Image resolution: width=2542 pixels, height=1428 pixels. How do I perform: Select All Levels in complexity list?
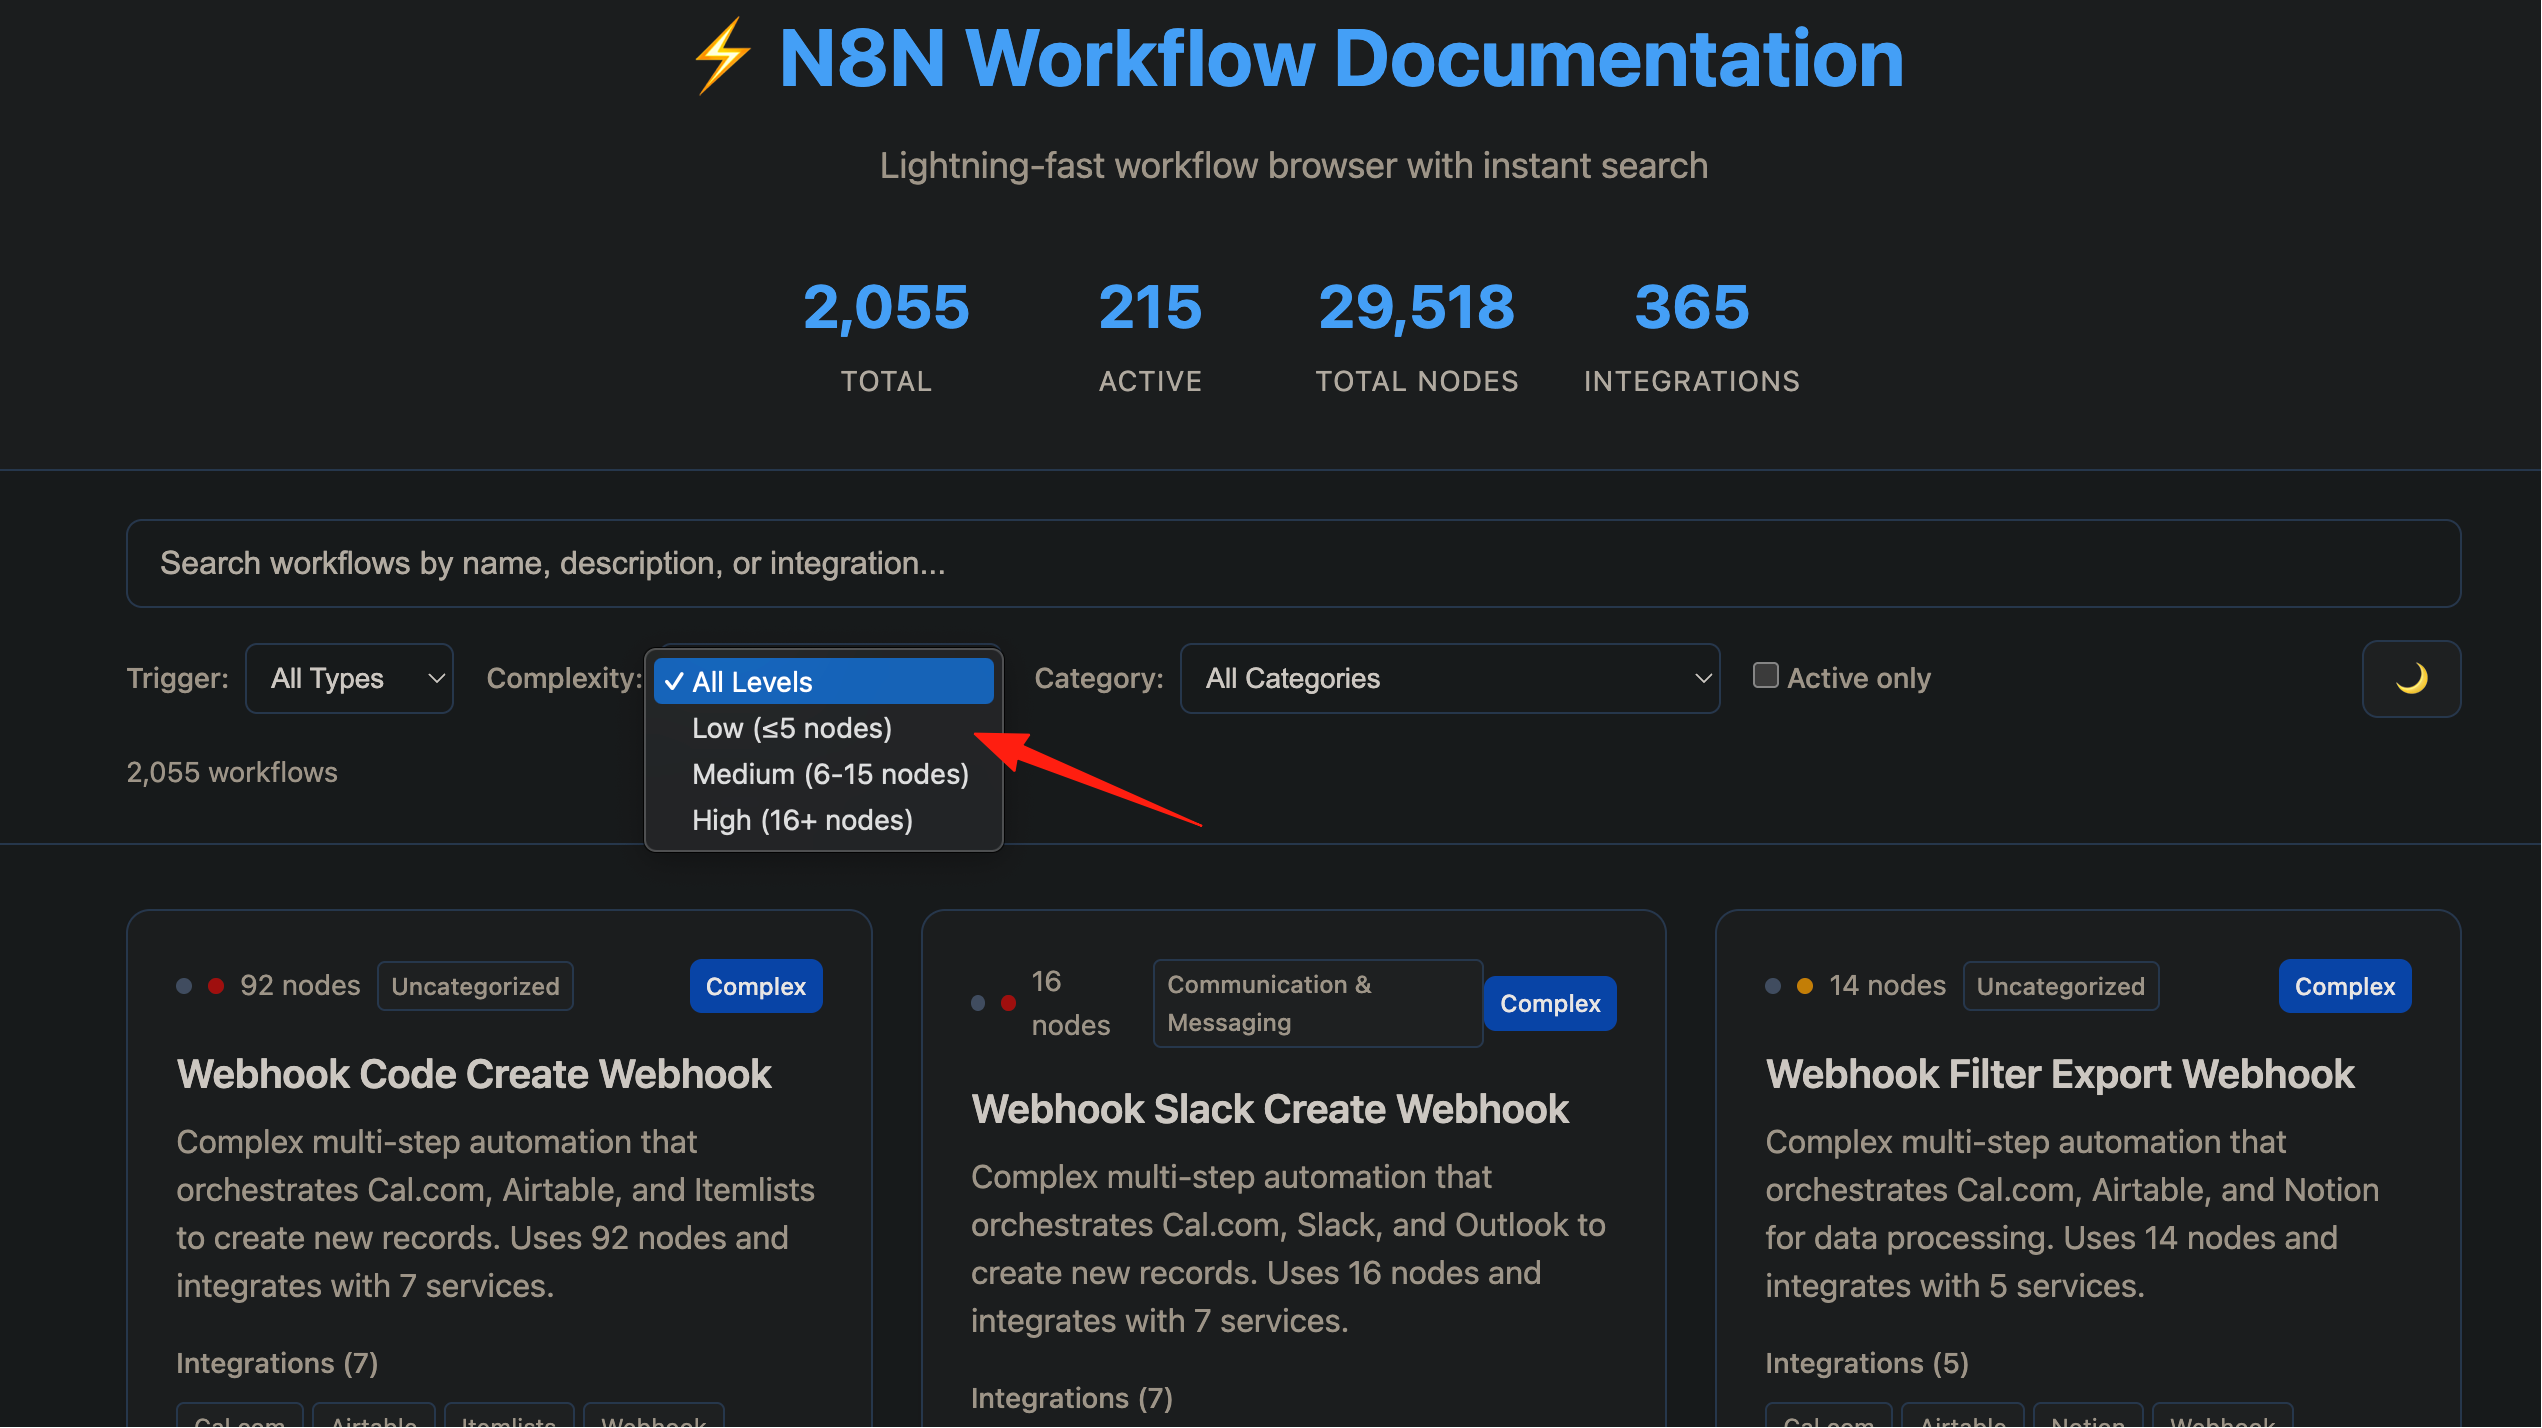(x=823, y=682)
